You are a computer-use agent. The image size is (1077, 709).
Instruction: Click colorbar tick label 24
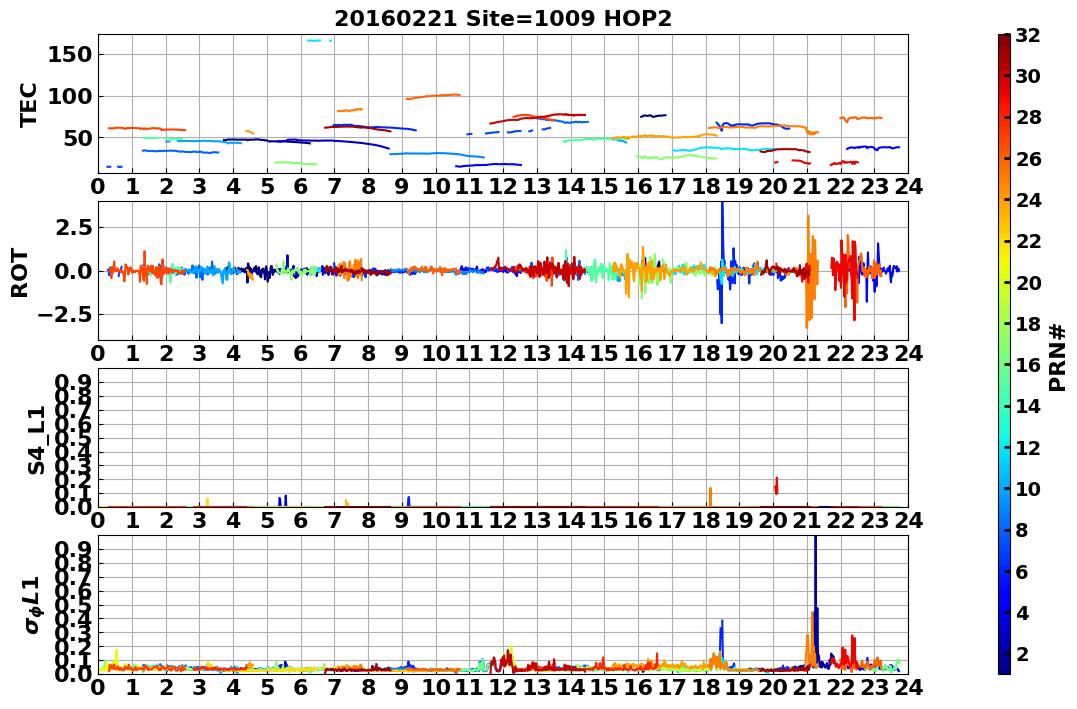click(1028, 200)
